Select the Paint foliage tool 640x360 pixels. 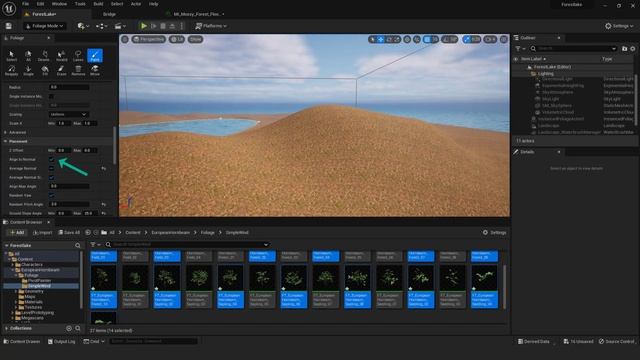tap(95, 56)
